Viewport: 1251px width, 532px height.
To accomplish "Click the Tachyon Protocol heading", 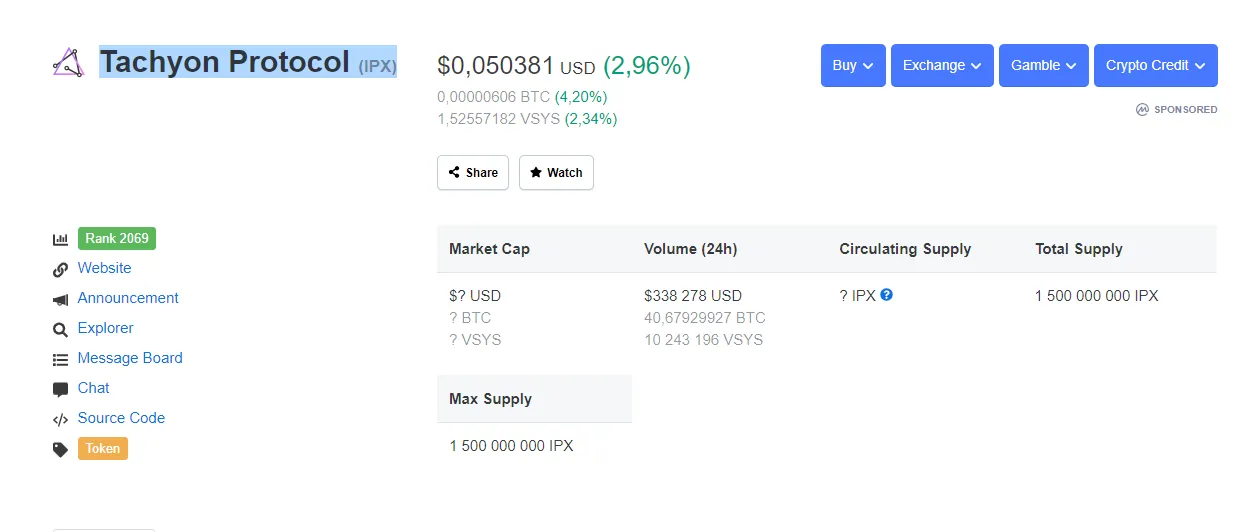I will point(225,62).
